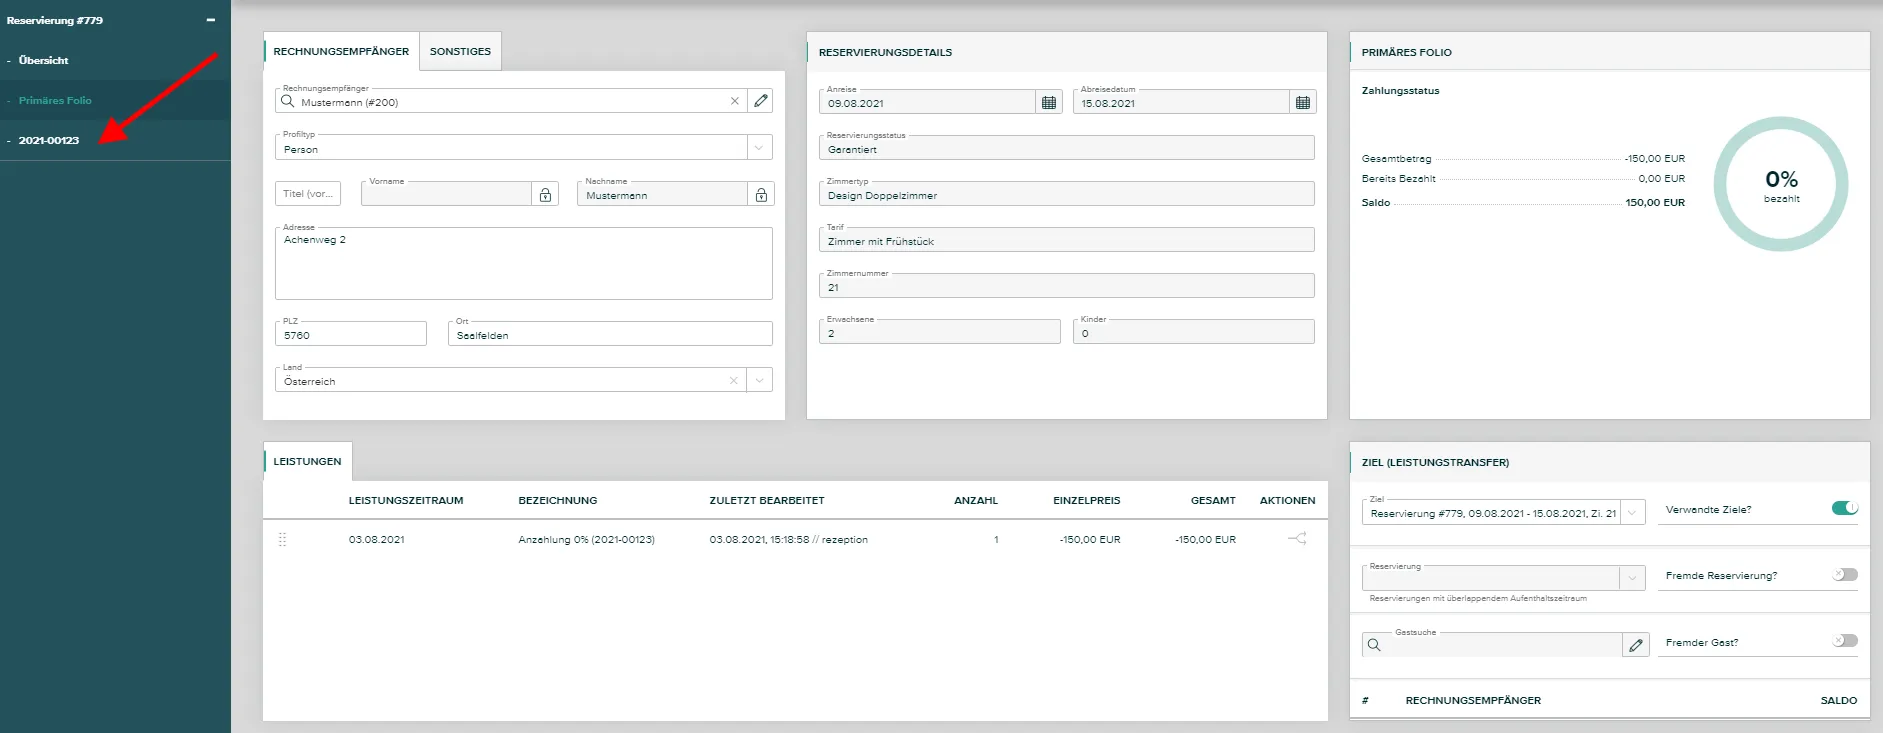Click the Reservierung #779 sidebar header

pos(54,20)
